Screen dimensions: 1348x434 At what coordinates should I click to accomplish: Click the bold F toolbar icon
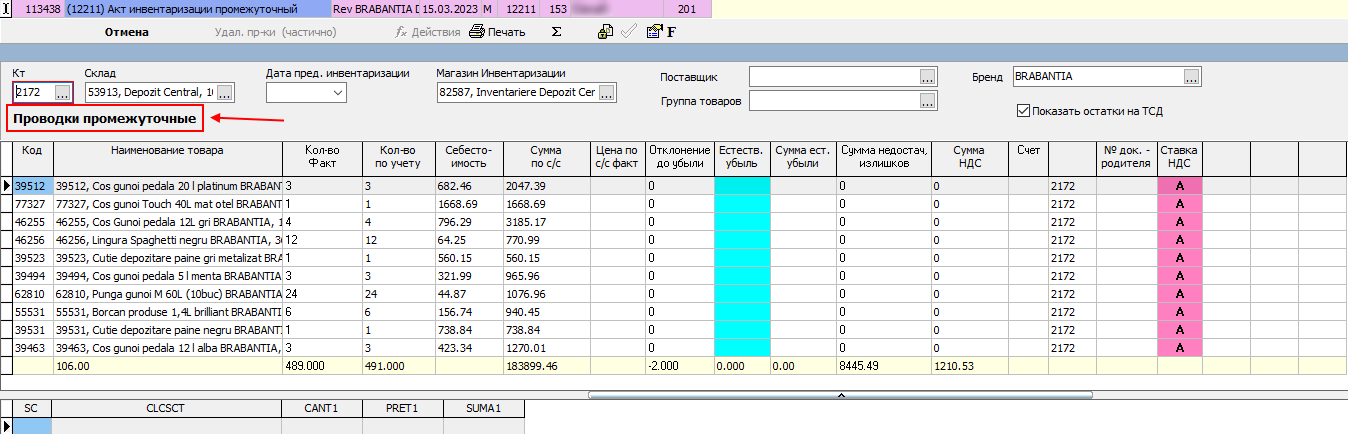tap(672, 33)
